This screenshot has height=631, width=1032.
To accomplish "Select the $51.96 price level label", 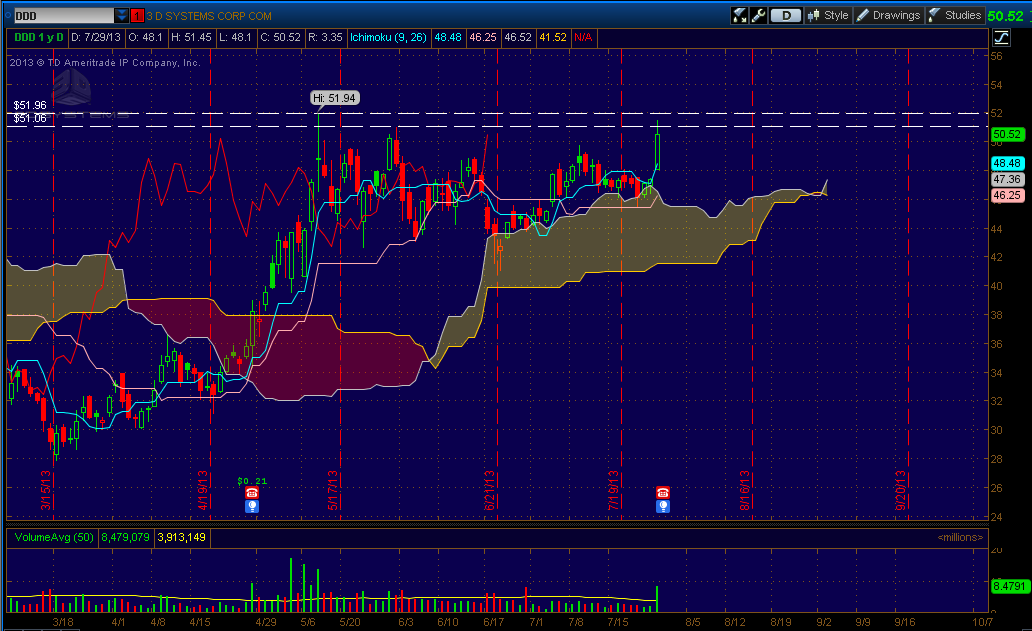I will point(30,105).
